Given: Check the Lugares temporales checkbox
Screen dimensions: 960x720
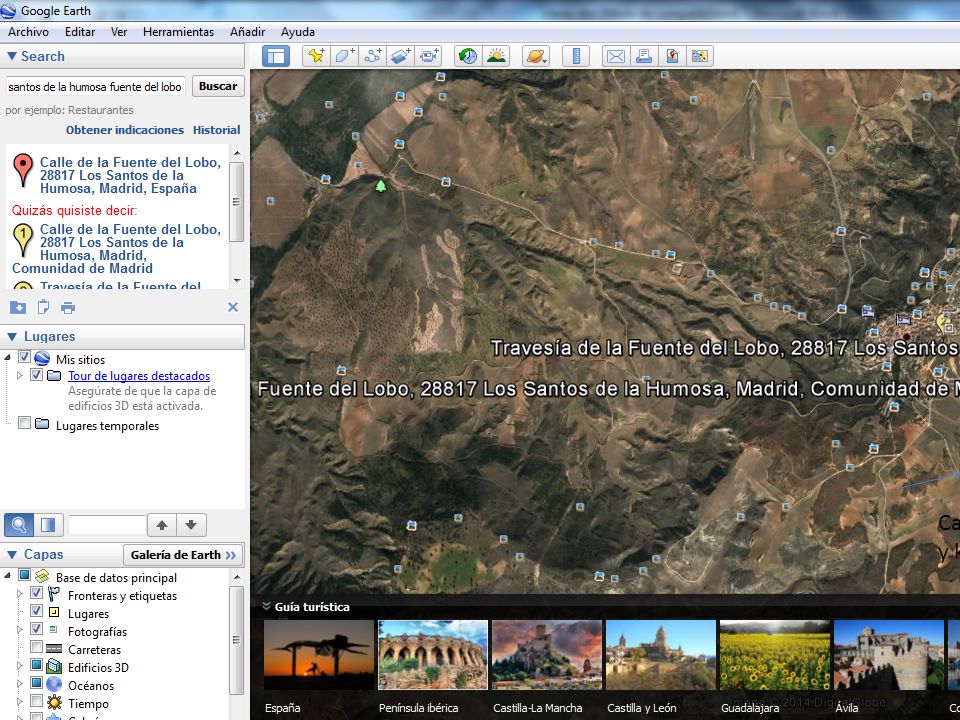Looking at the screenshot, I should tap(24, 423).
